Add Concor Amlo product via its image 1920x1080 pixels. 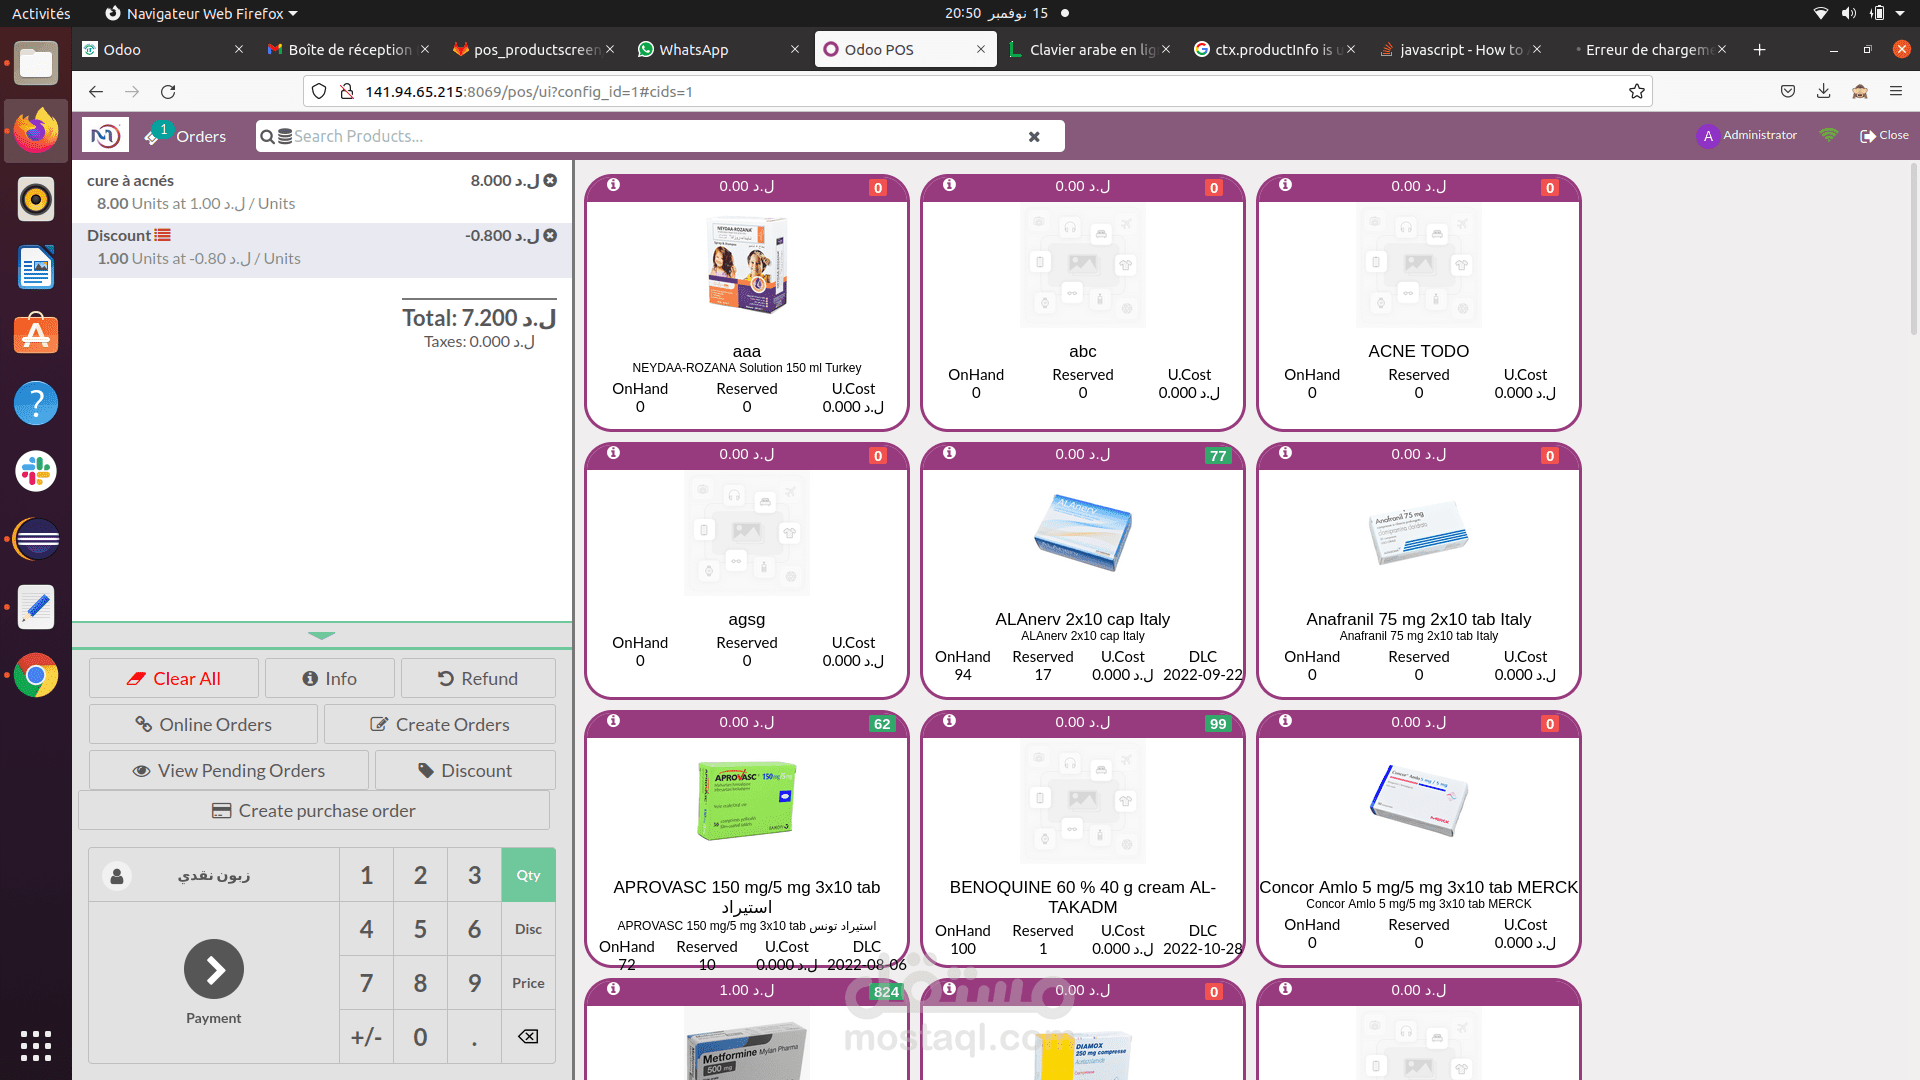(x=1419, y=801)
